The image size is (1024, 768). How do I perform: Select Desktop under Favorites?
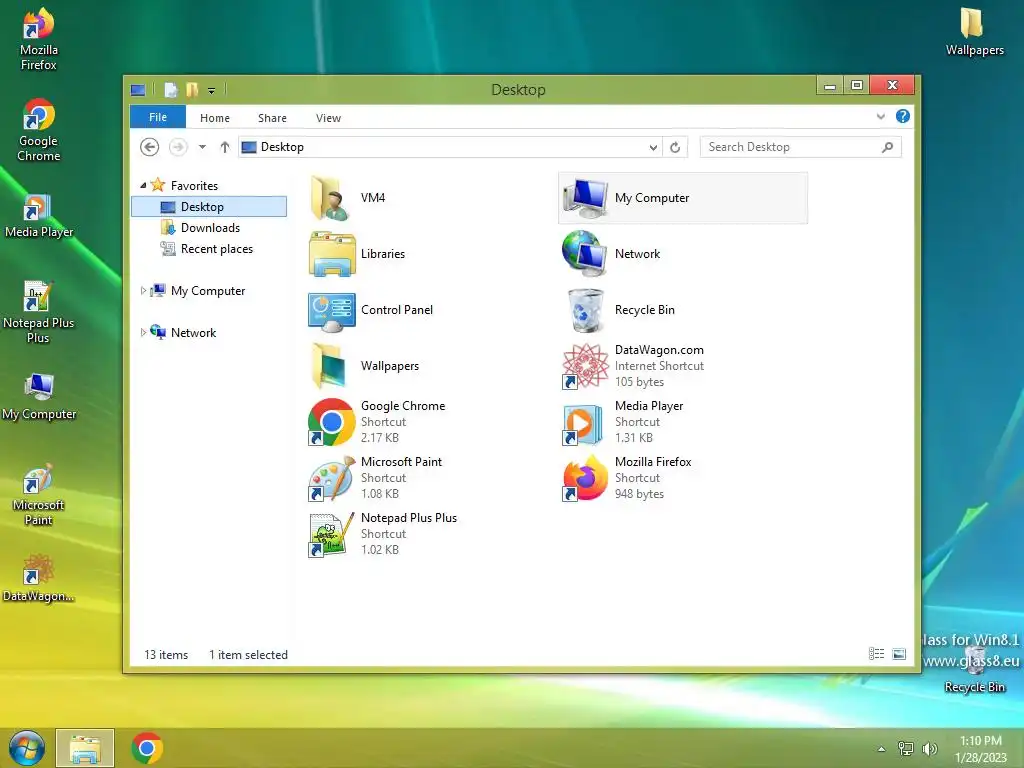(209, 206)
